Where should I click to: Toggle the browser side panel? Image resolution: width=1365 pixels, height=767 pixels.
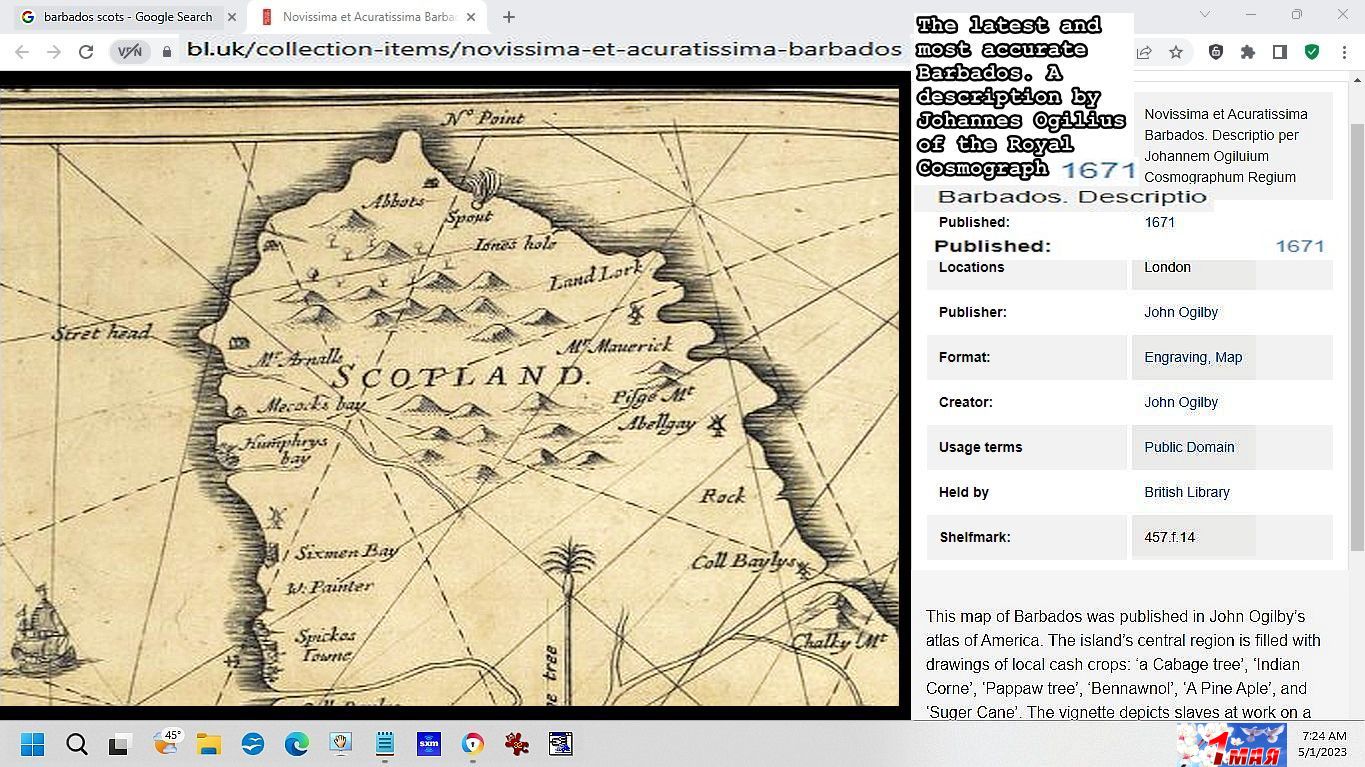tap(1279, 52)
